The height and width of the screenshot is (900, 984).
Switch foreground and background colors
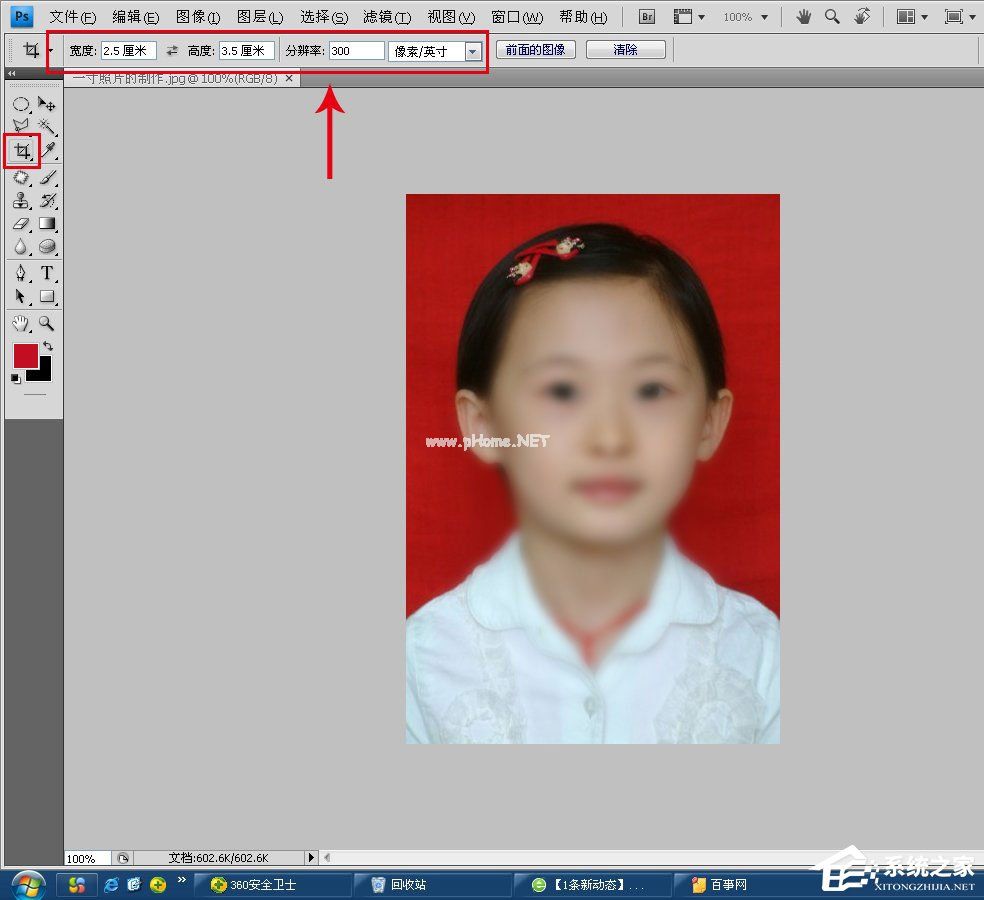[48, 346]
